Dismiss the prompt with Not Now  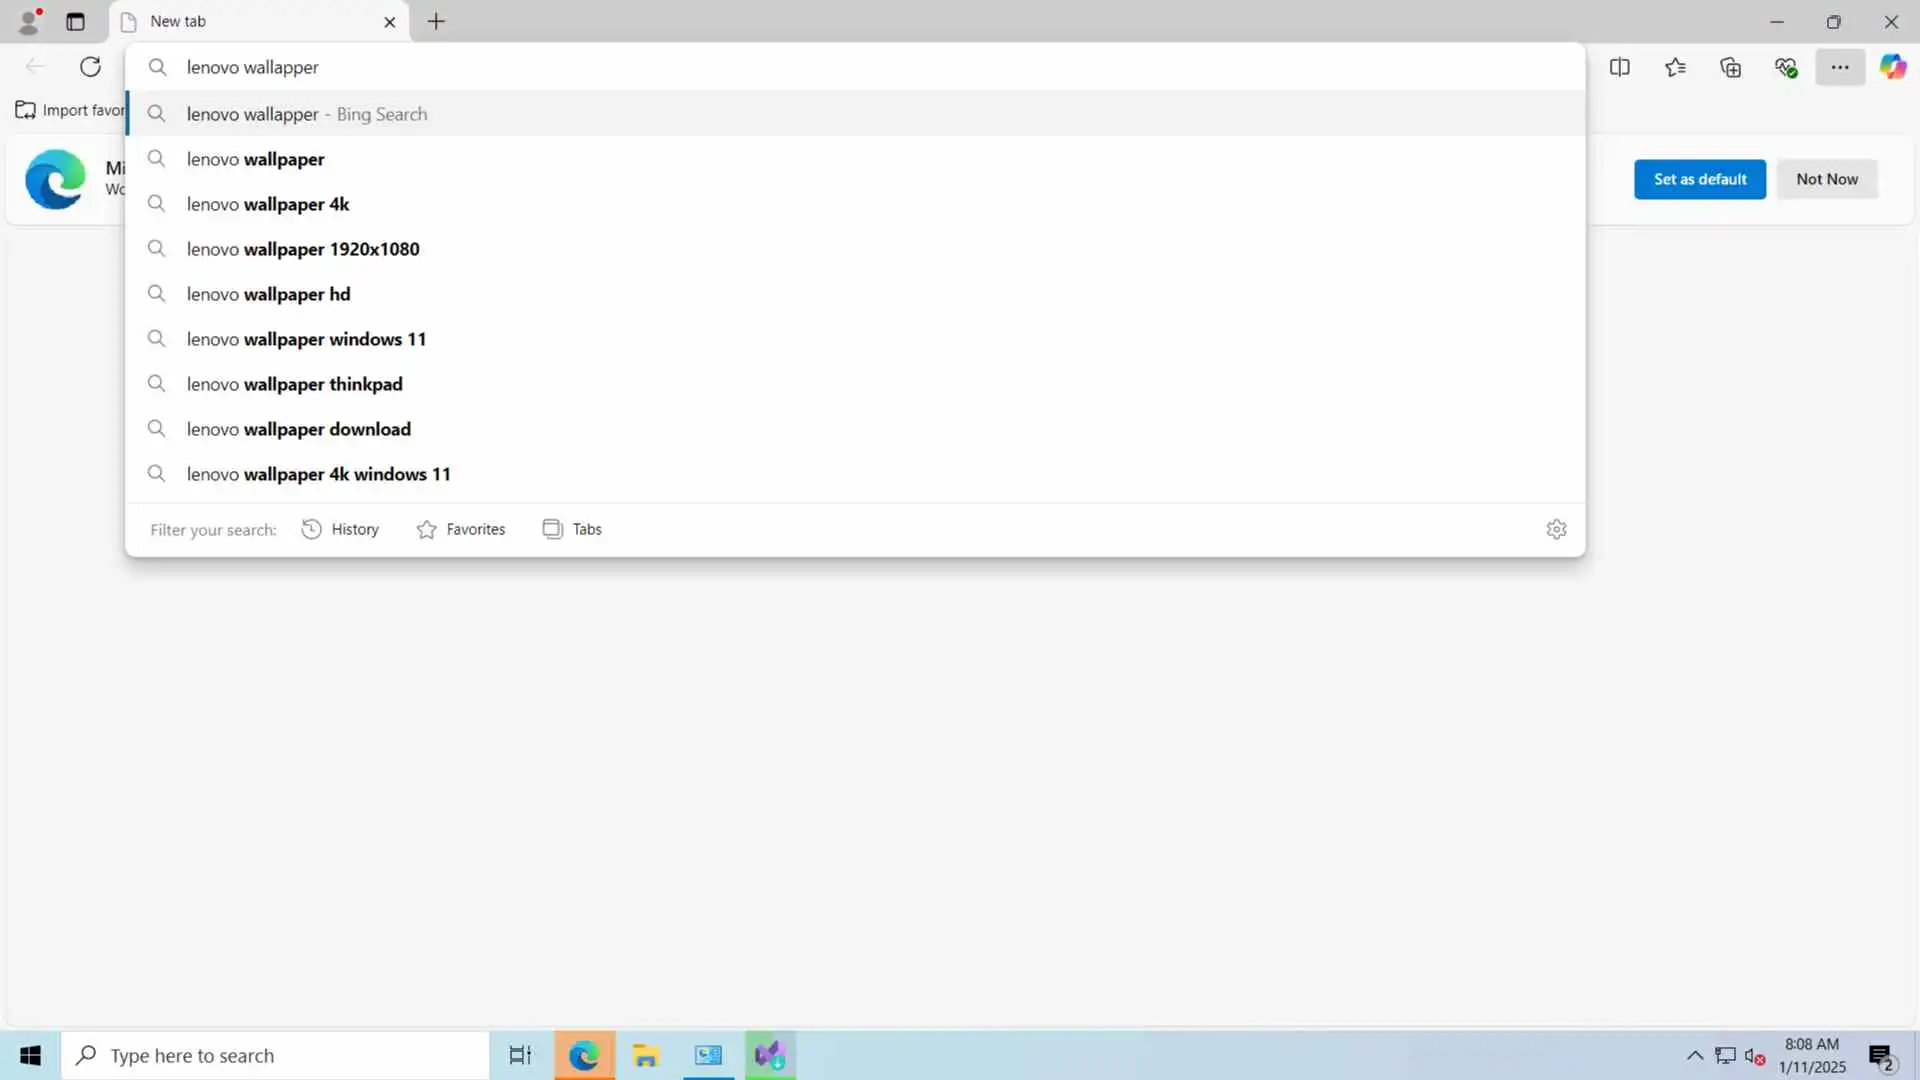(1827, 179)
